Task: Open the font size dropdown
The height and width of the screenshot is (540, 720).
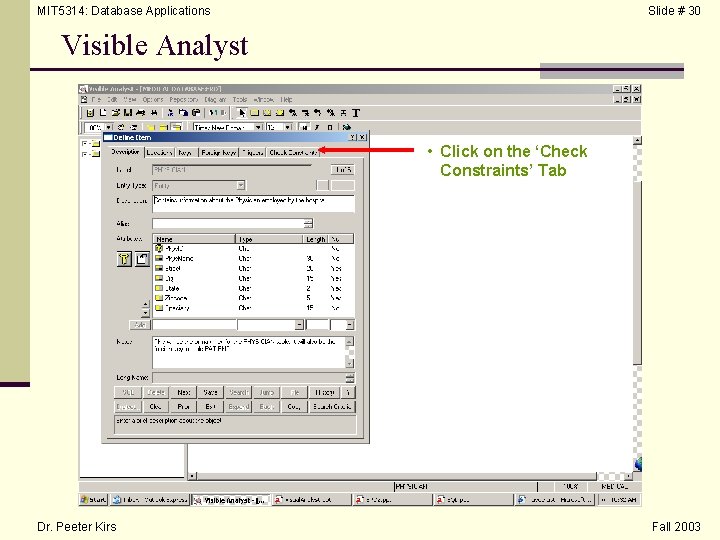Action: [288, 127]
